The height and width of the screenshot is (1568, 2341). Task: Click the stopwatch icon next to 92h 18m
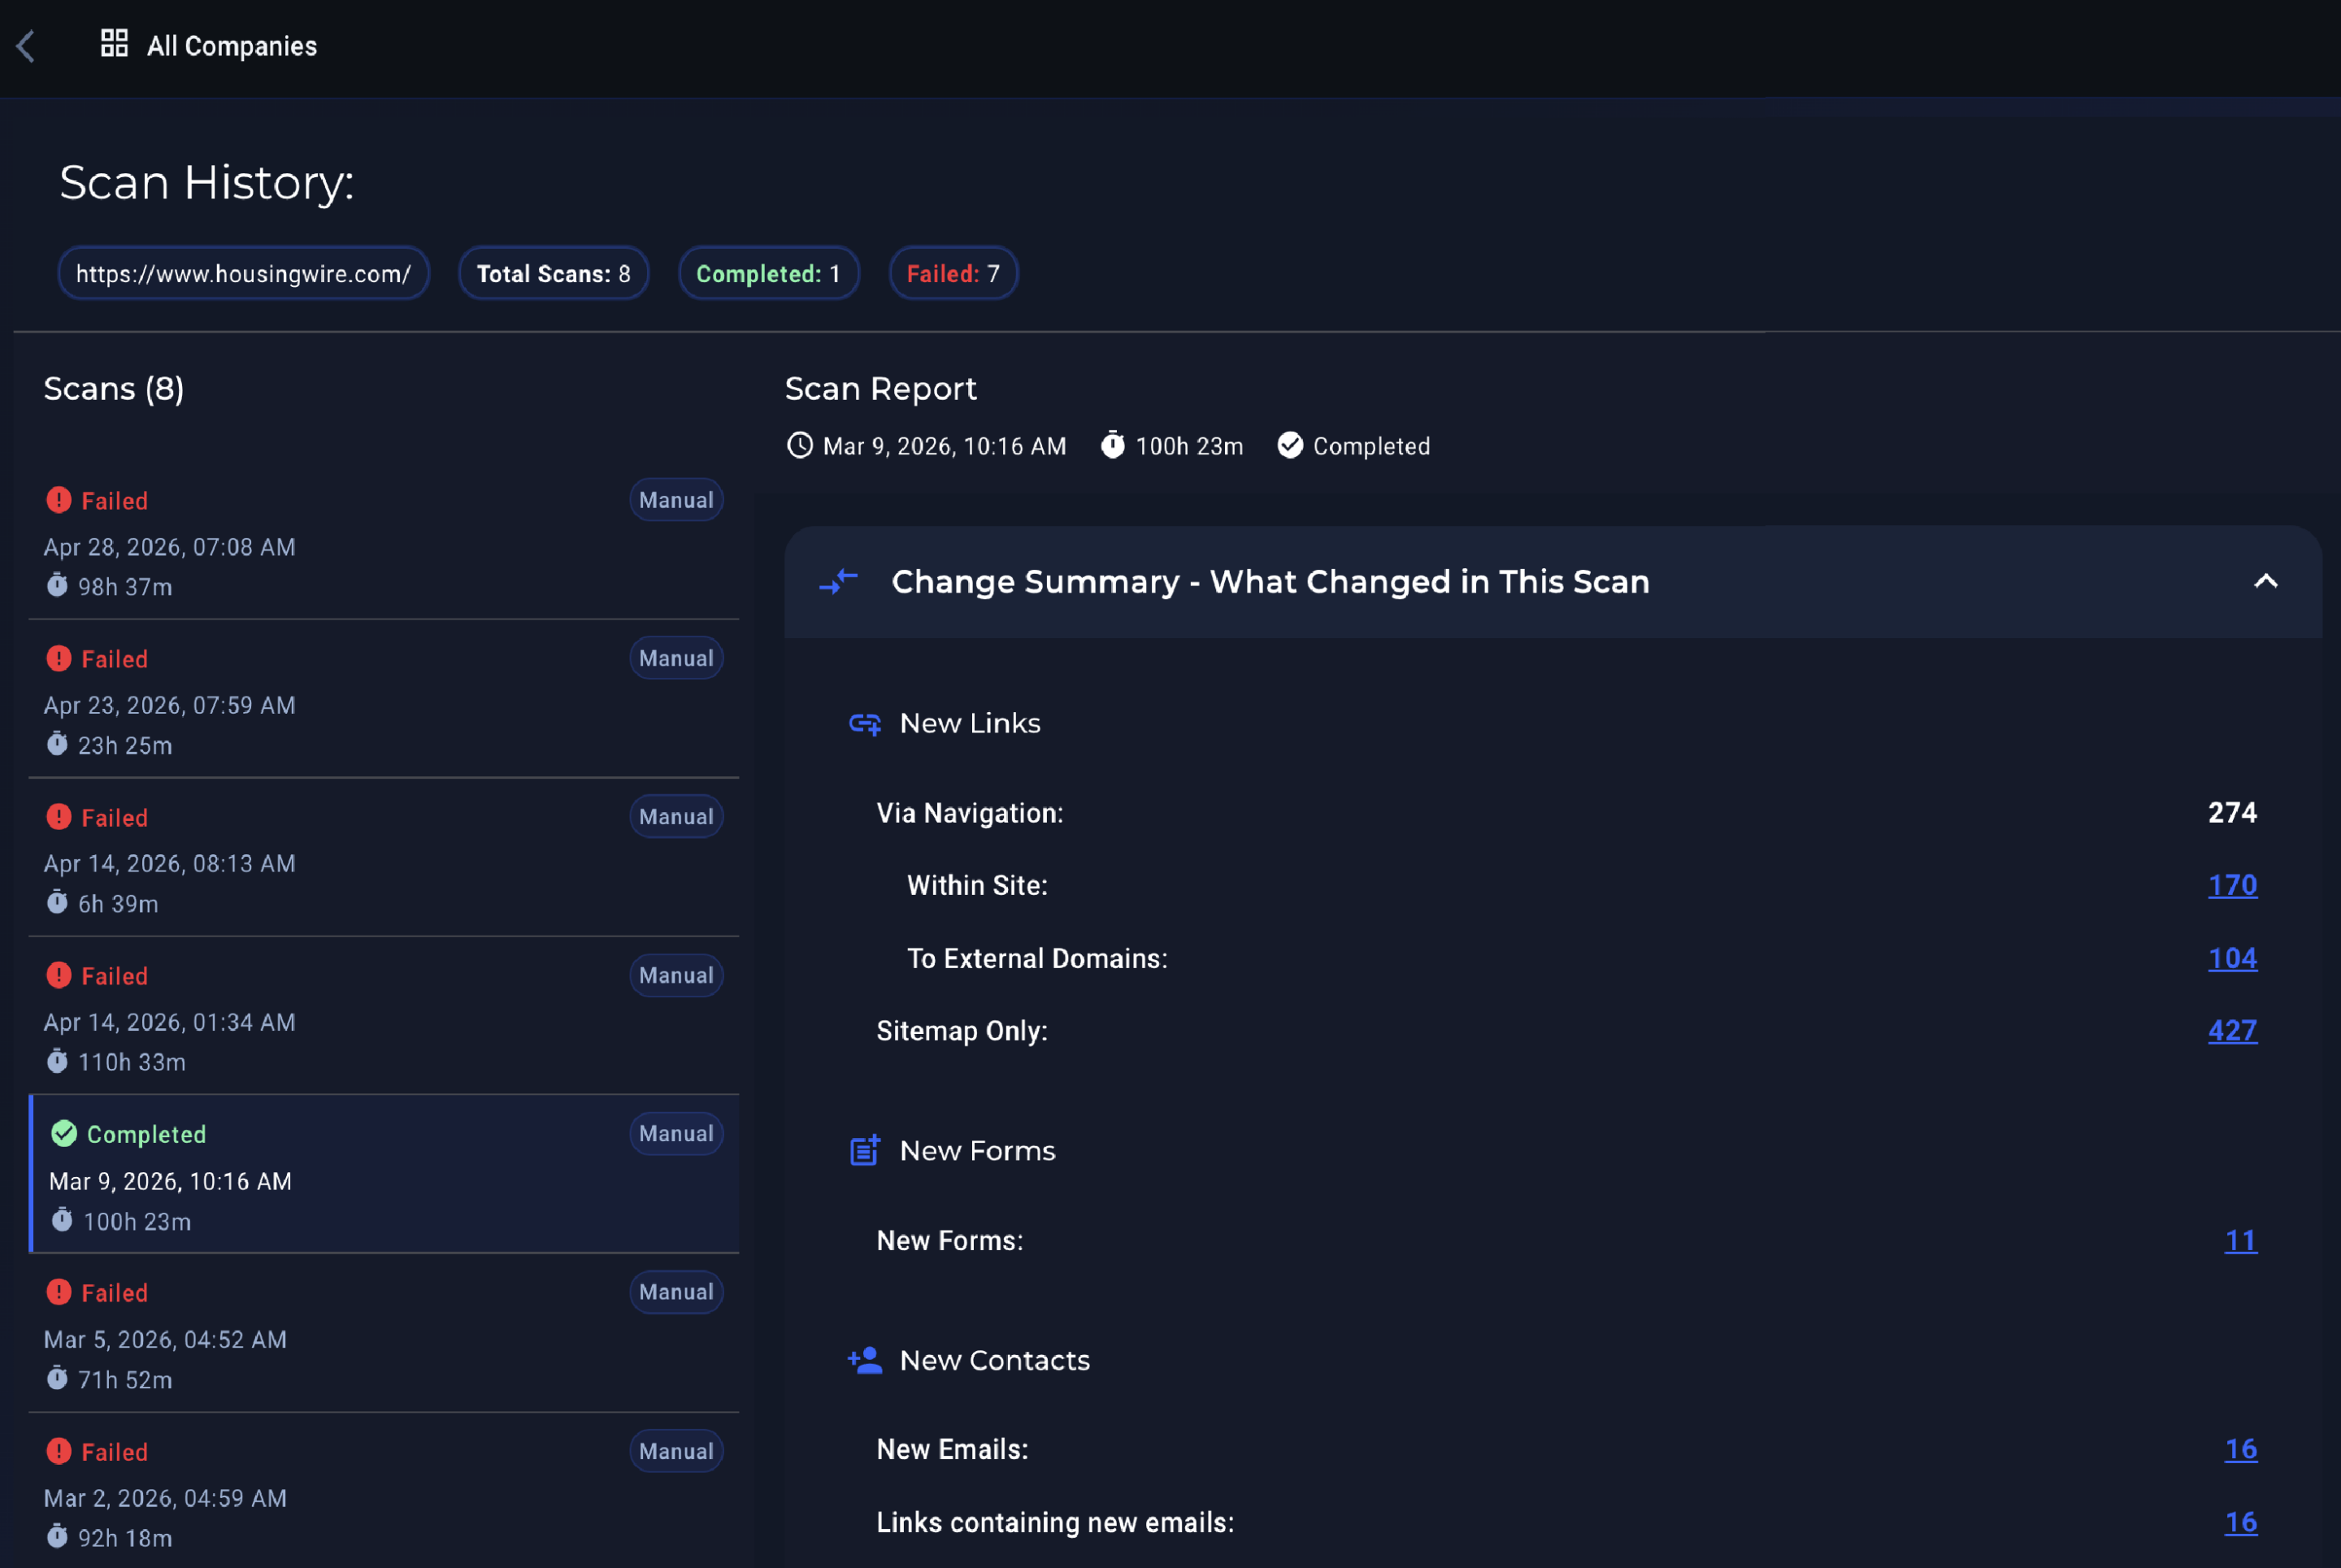tap(57, 1536)
